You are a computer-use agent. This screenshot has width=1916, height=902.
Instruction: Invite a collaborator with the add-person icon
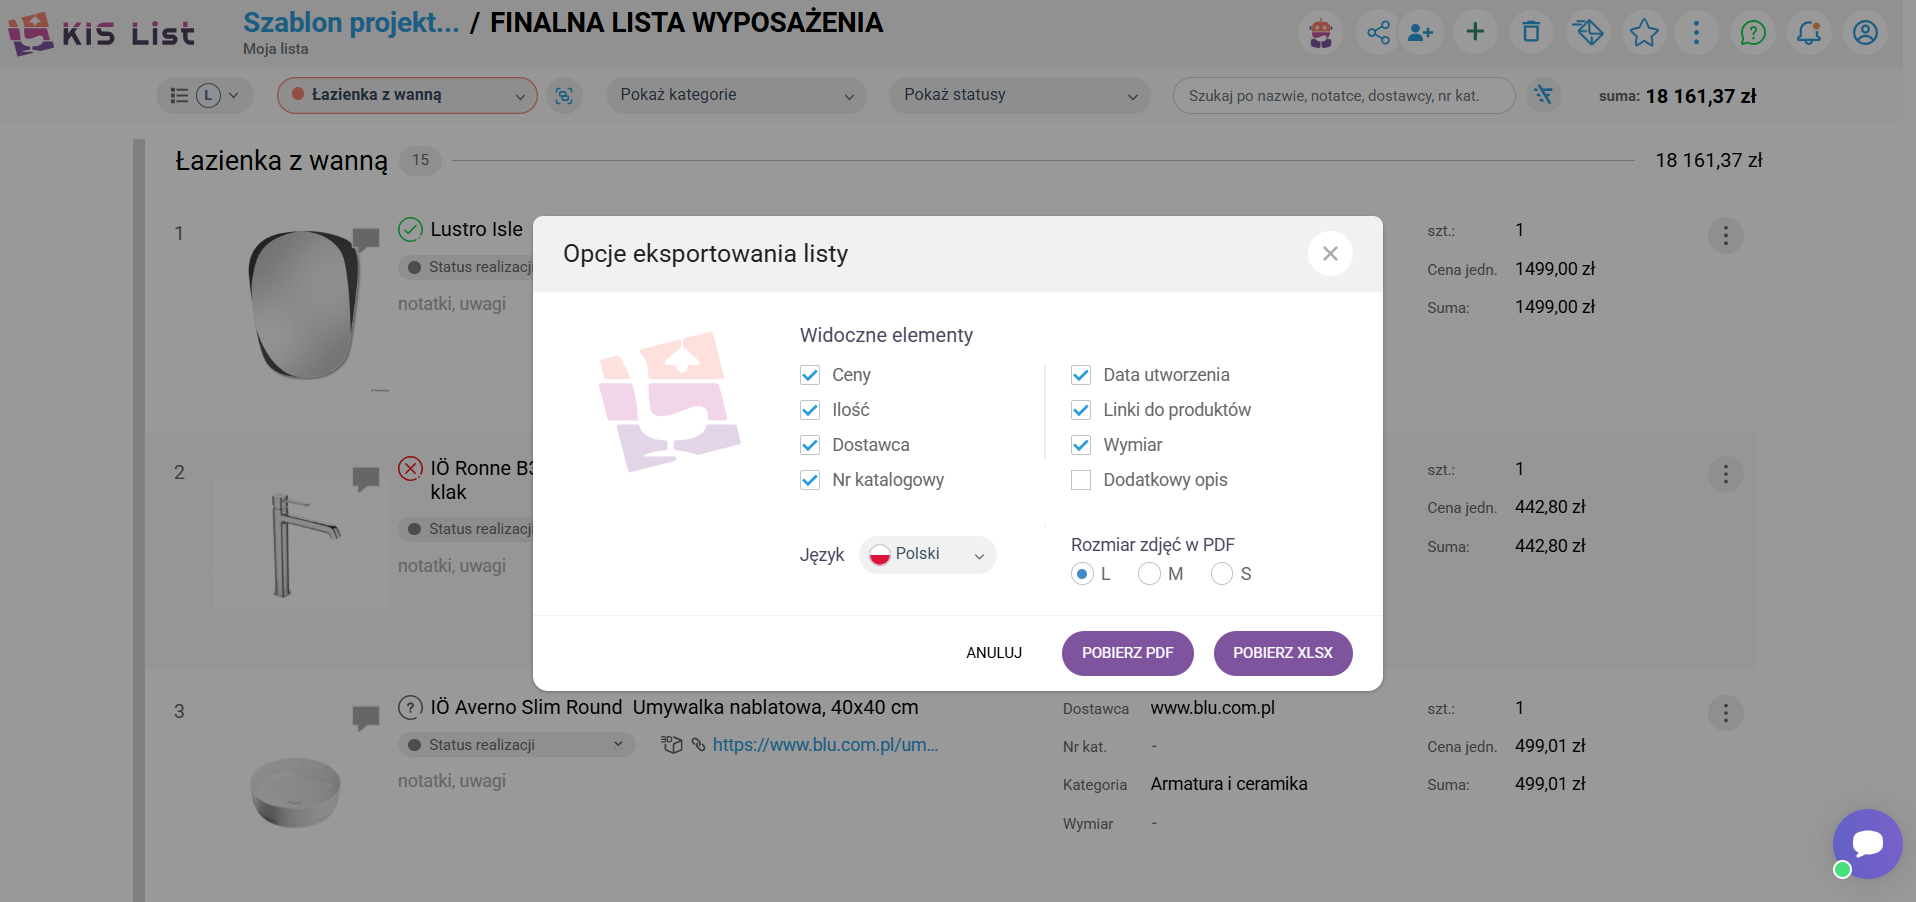coord(1421,32)
